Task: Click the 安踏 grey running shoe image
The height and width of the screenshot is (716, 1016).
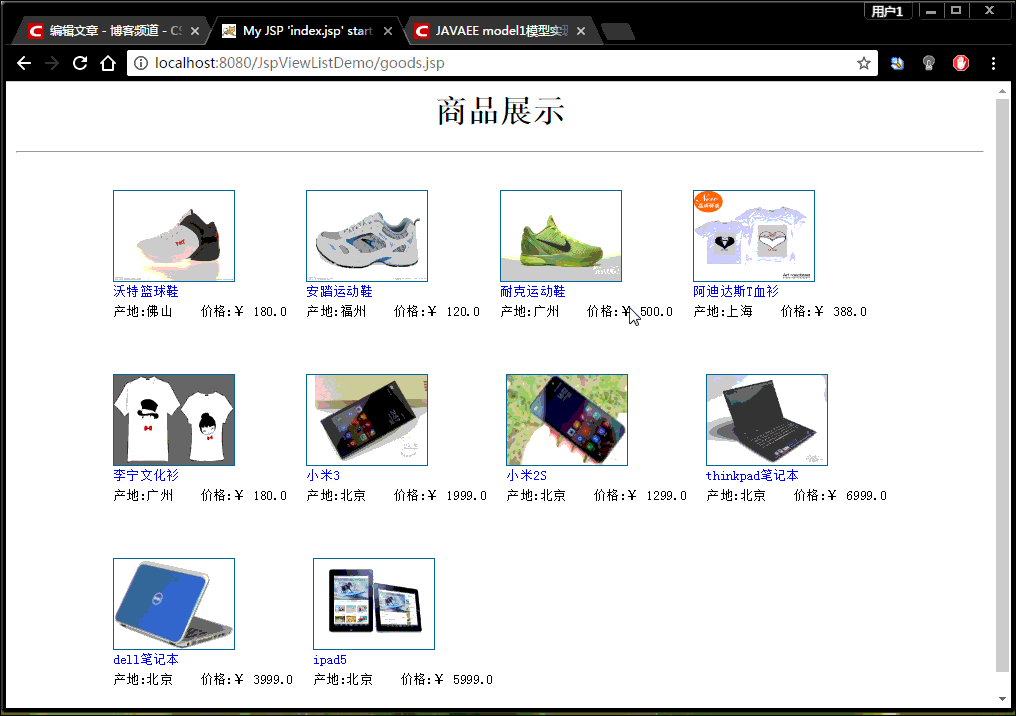Action: click(367, 236)
